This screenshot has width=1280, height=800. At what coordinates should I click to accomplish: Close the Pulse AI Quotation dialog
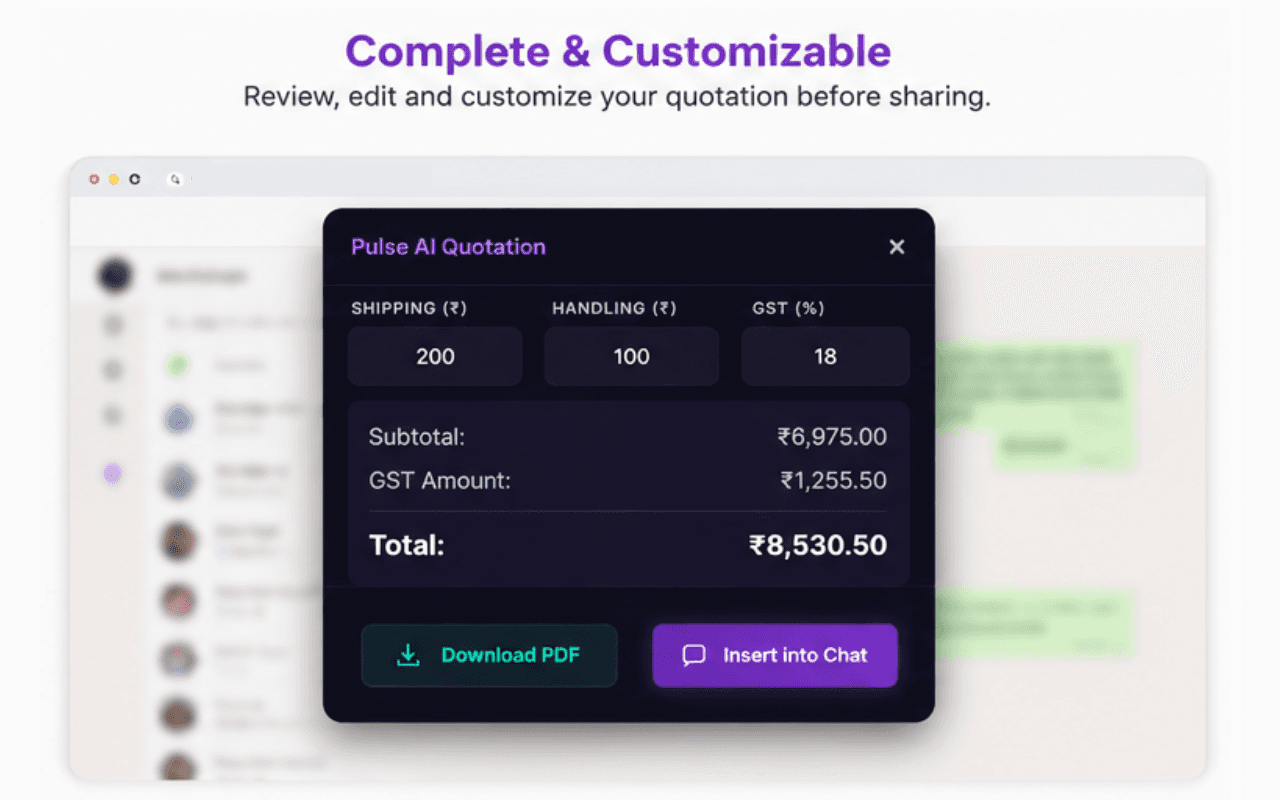[897, 247]
